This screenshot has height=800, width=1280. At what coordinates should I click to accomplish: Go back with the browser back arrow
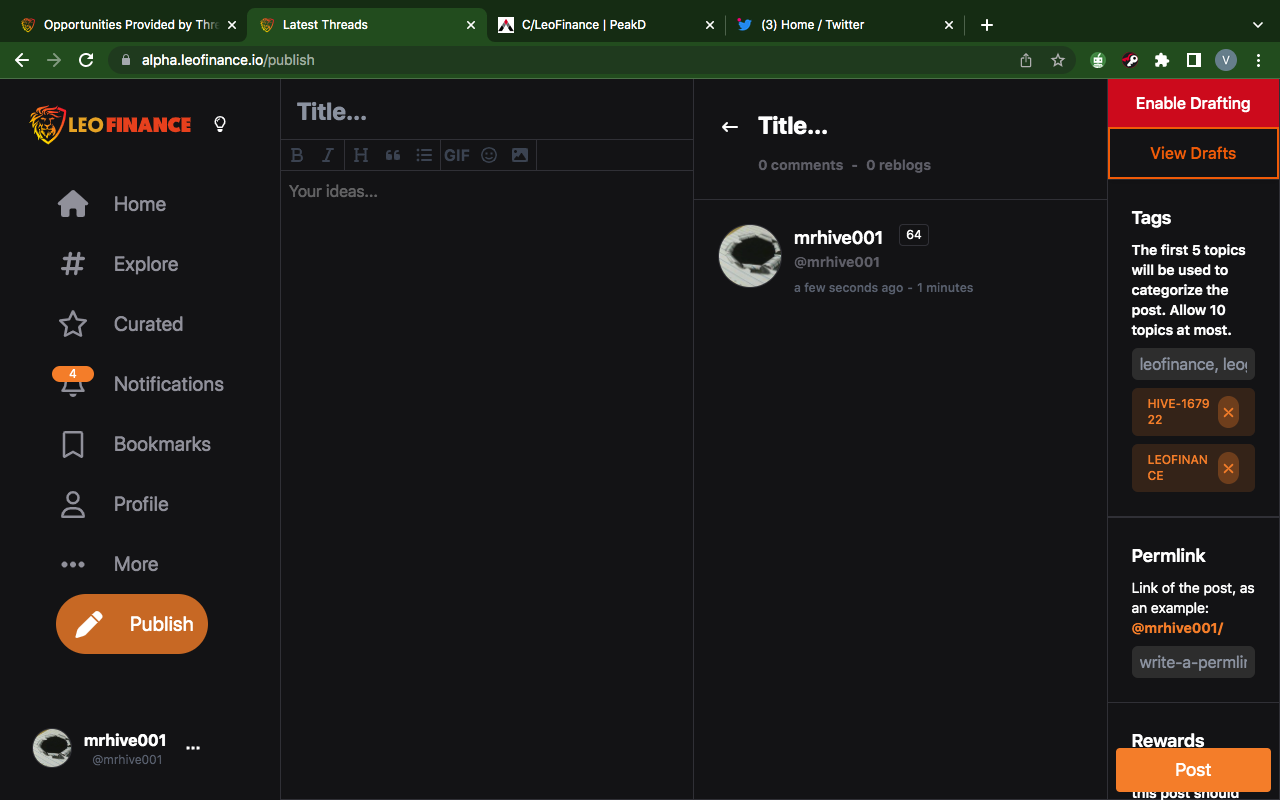(22, 60)
